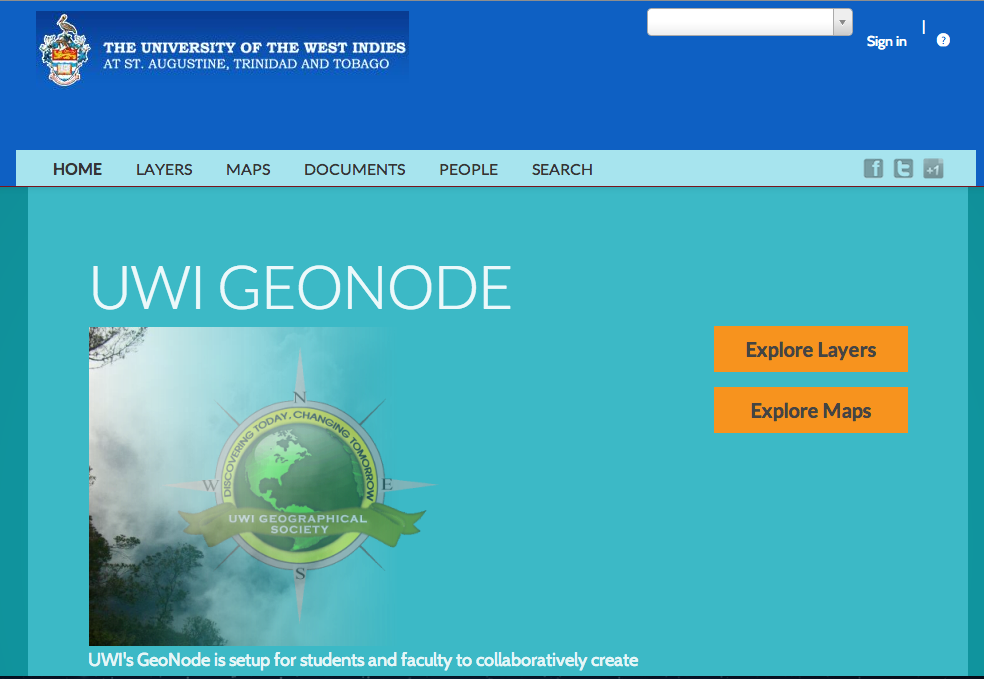Go to the HOME menu item

[x=77, y=169]
